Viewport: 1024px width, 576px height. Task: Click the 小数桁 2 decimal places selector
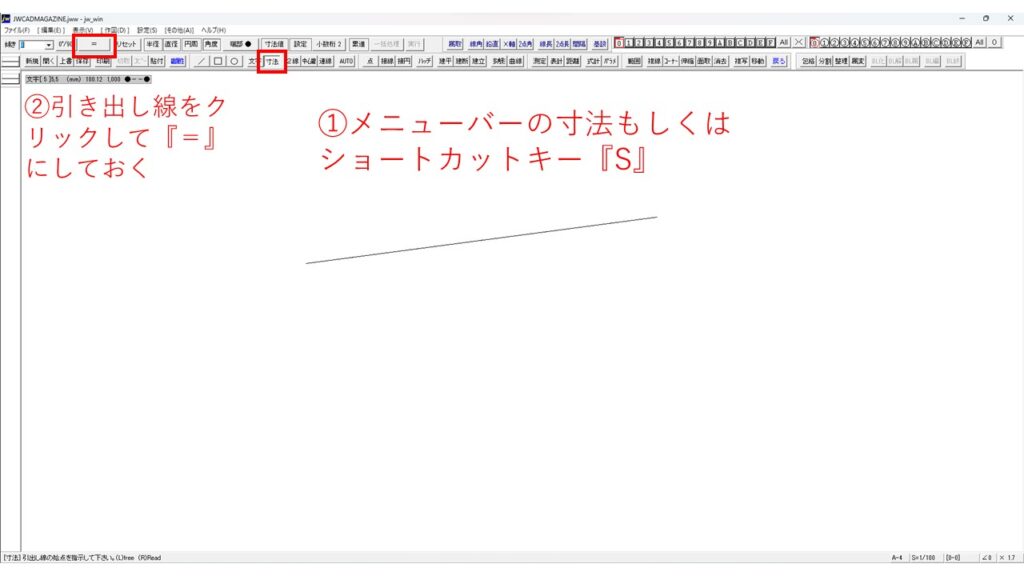[329, 44]
